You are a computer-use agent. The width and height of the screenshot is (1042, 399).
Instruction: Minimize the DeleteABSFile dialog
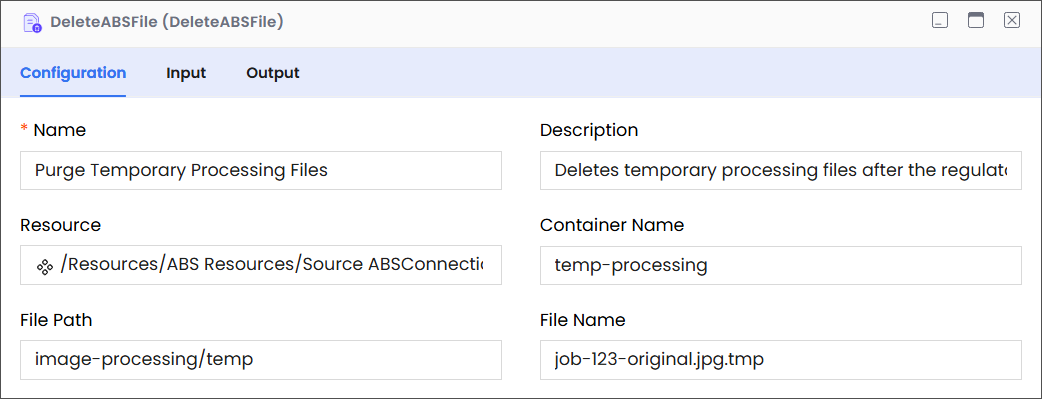point(940,21)
